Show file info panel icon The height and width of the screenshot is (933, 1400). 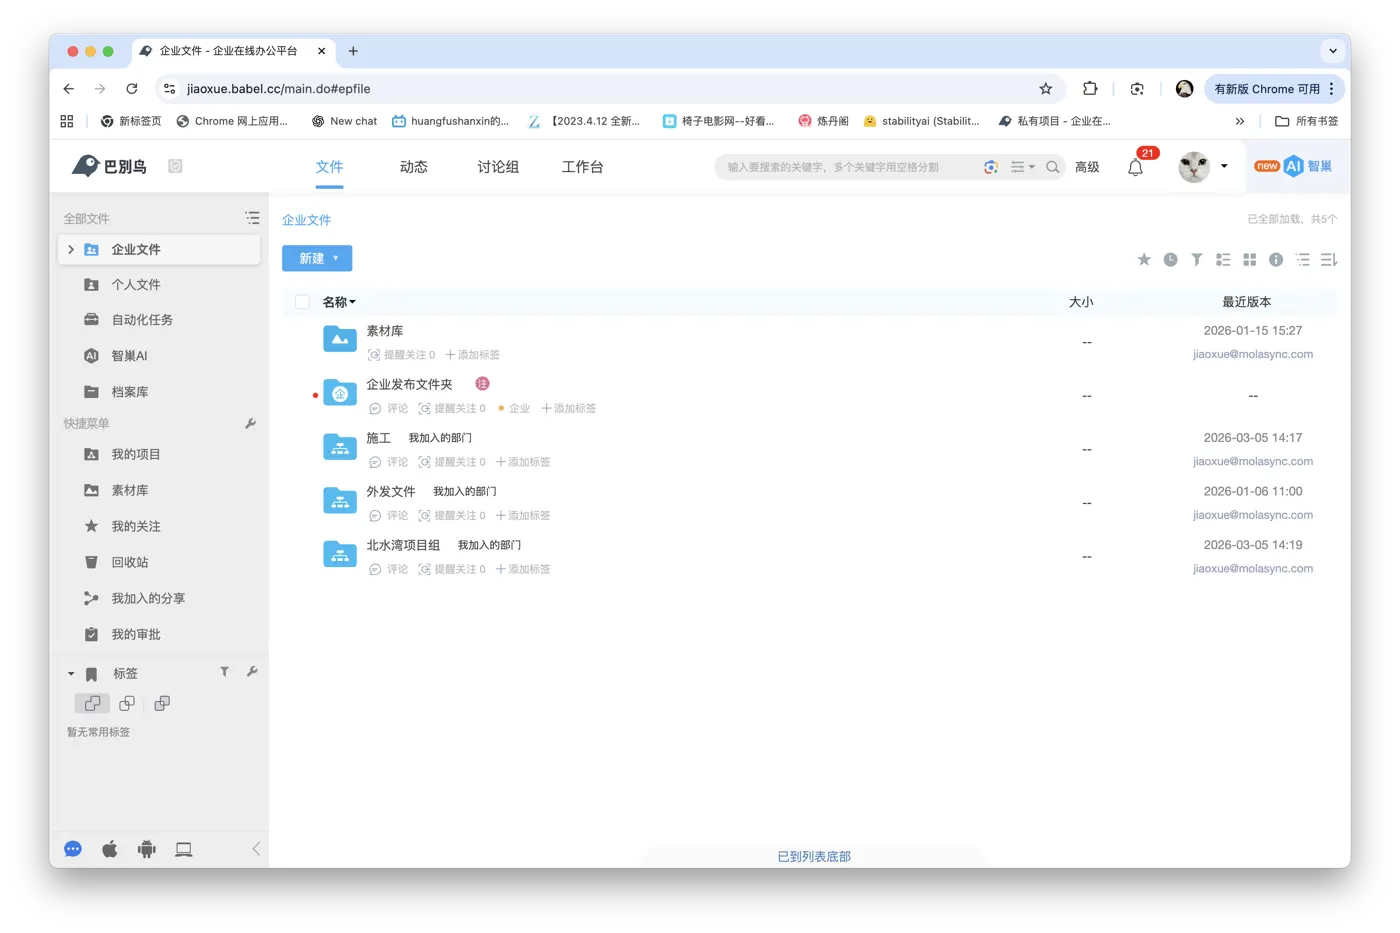pos(1276,260)
